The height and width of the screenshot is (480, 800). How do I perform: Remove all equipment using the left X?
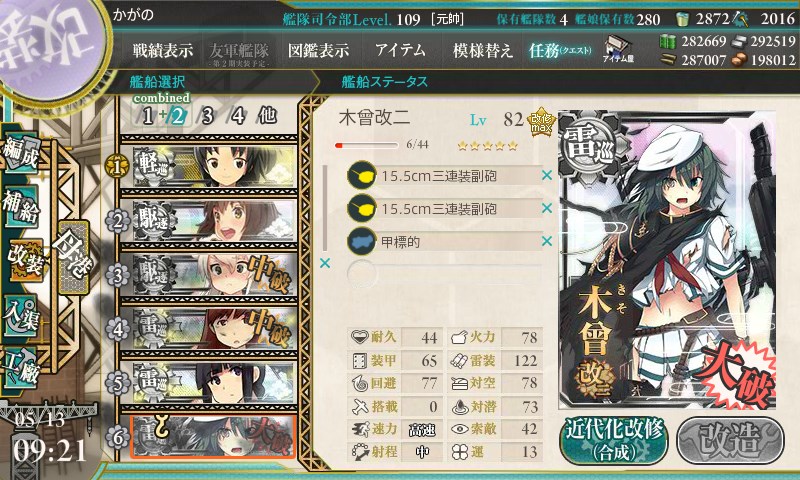[x=324, y=263]
